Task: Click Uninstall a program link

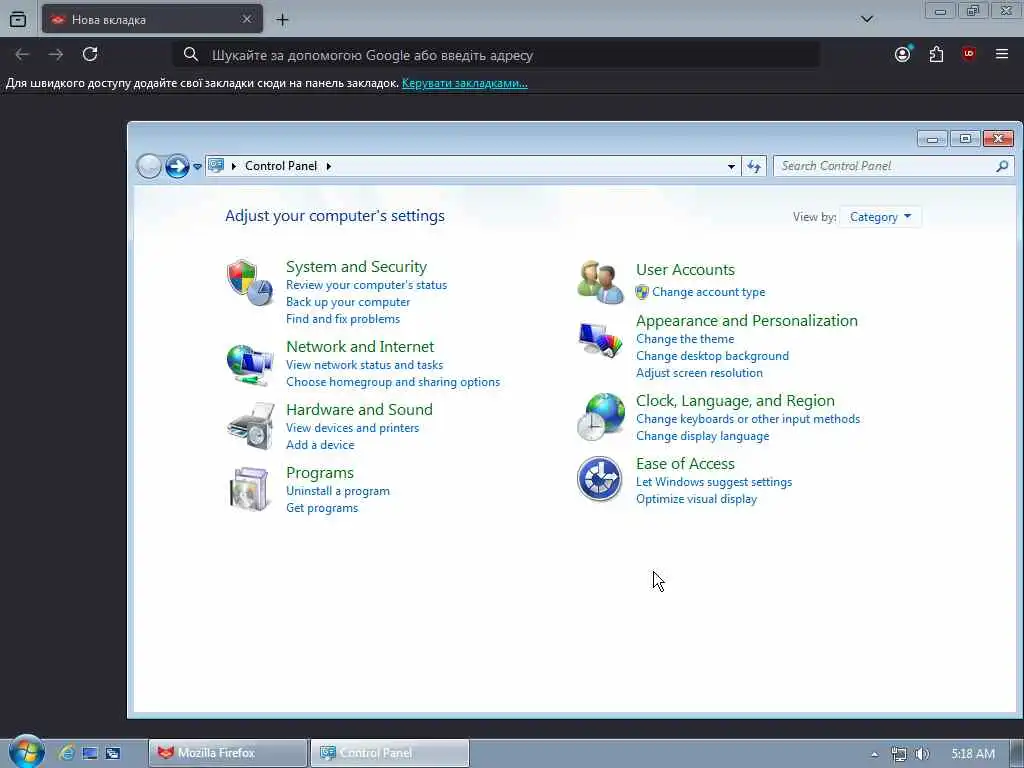Action: pos(338,491)
